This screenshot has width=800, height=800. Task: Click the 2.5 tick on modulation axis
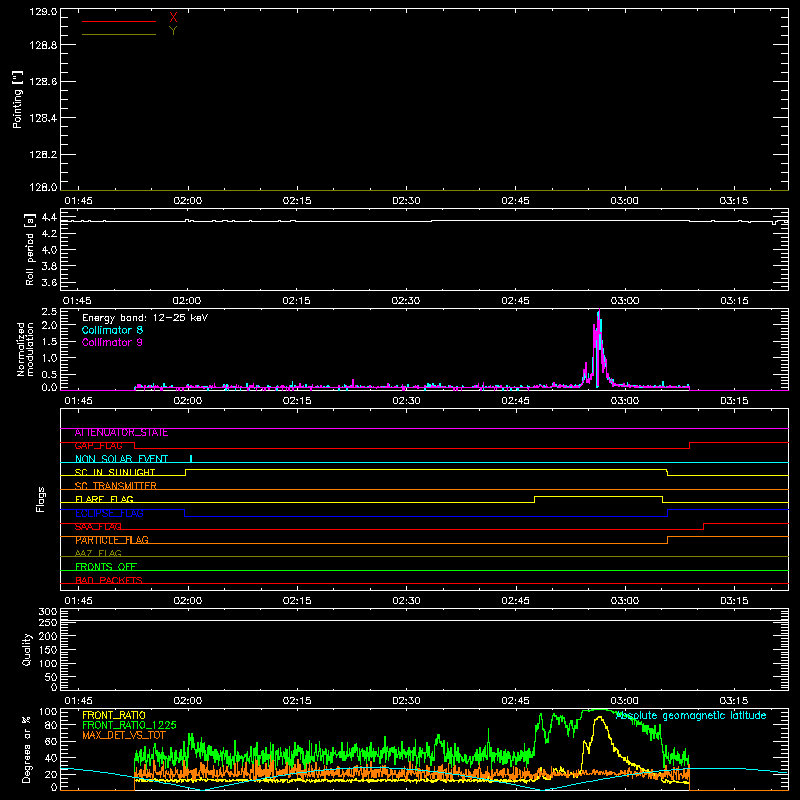click(49, 312)
